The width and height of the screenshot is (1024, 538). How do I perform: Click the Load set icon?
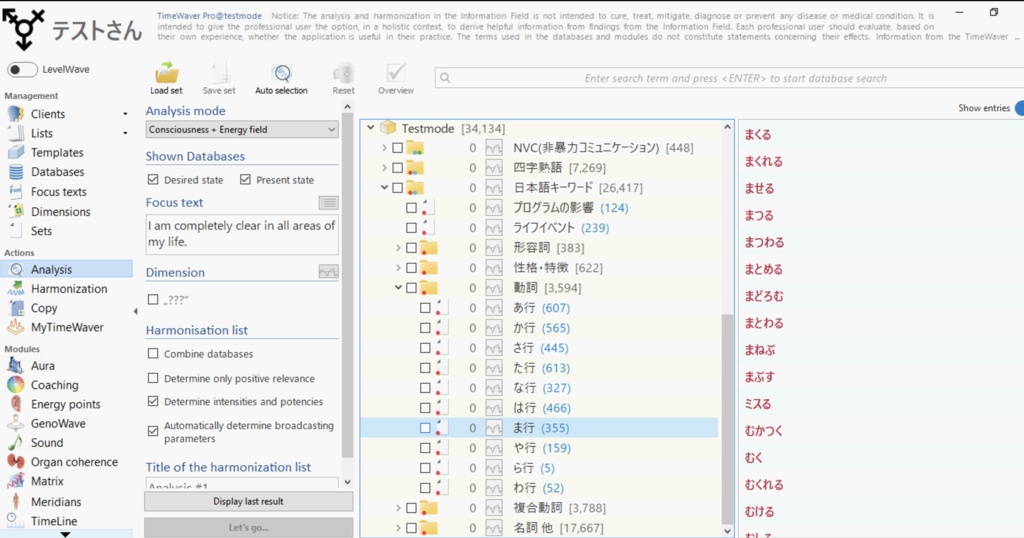(167, 72)
